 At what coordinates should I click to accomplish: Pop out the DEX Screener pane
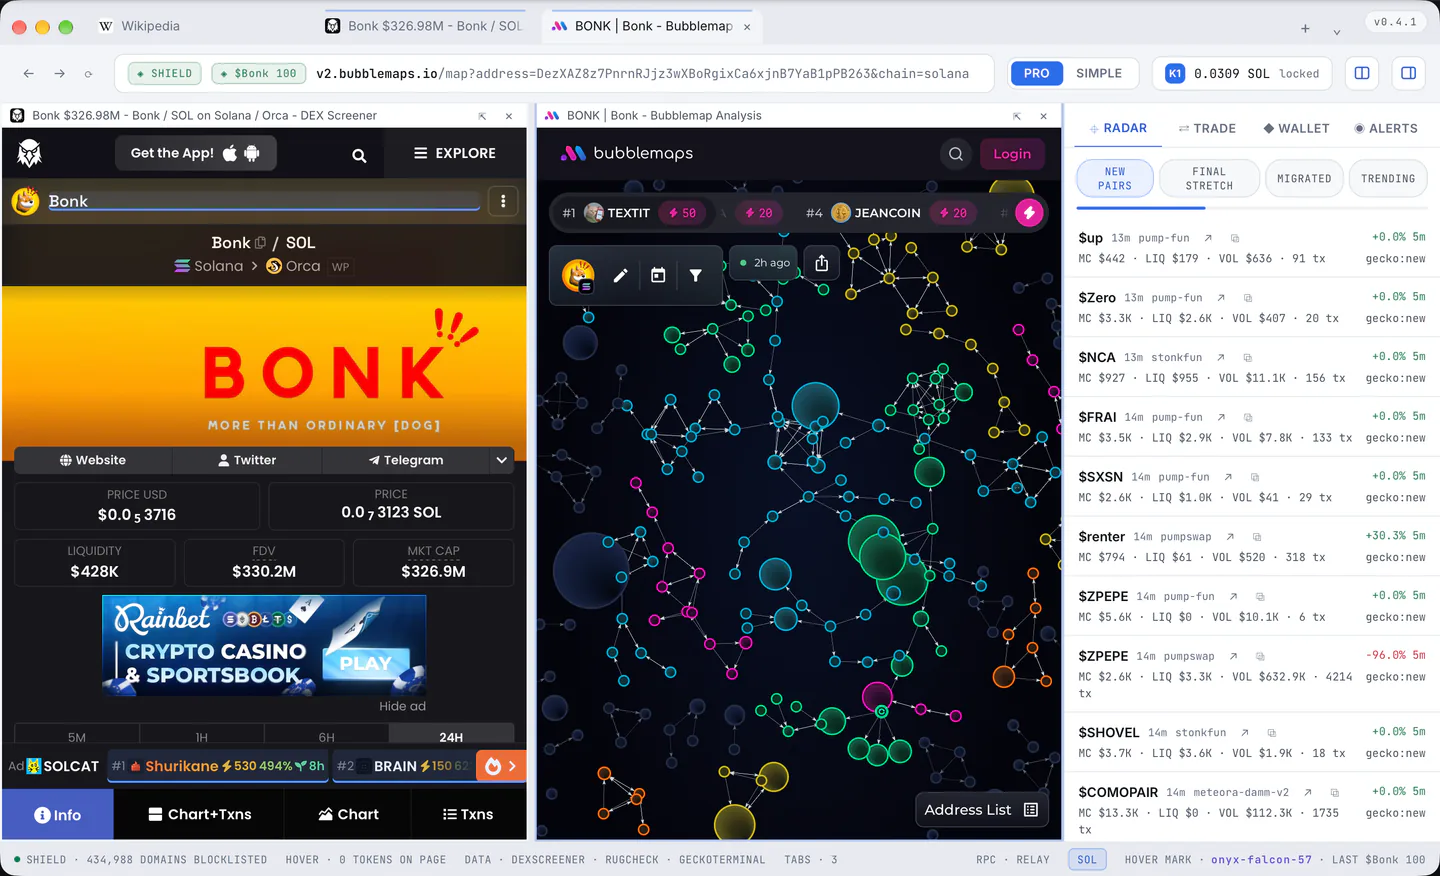pyautogui.click(x=482, y=116)
